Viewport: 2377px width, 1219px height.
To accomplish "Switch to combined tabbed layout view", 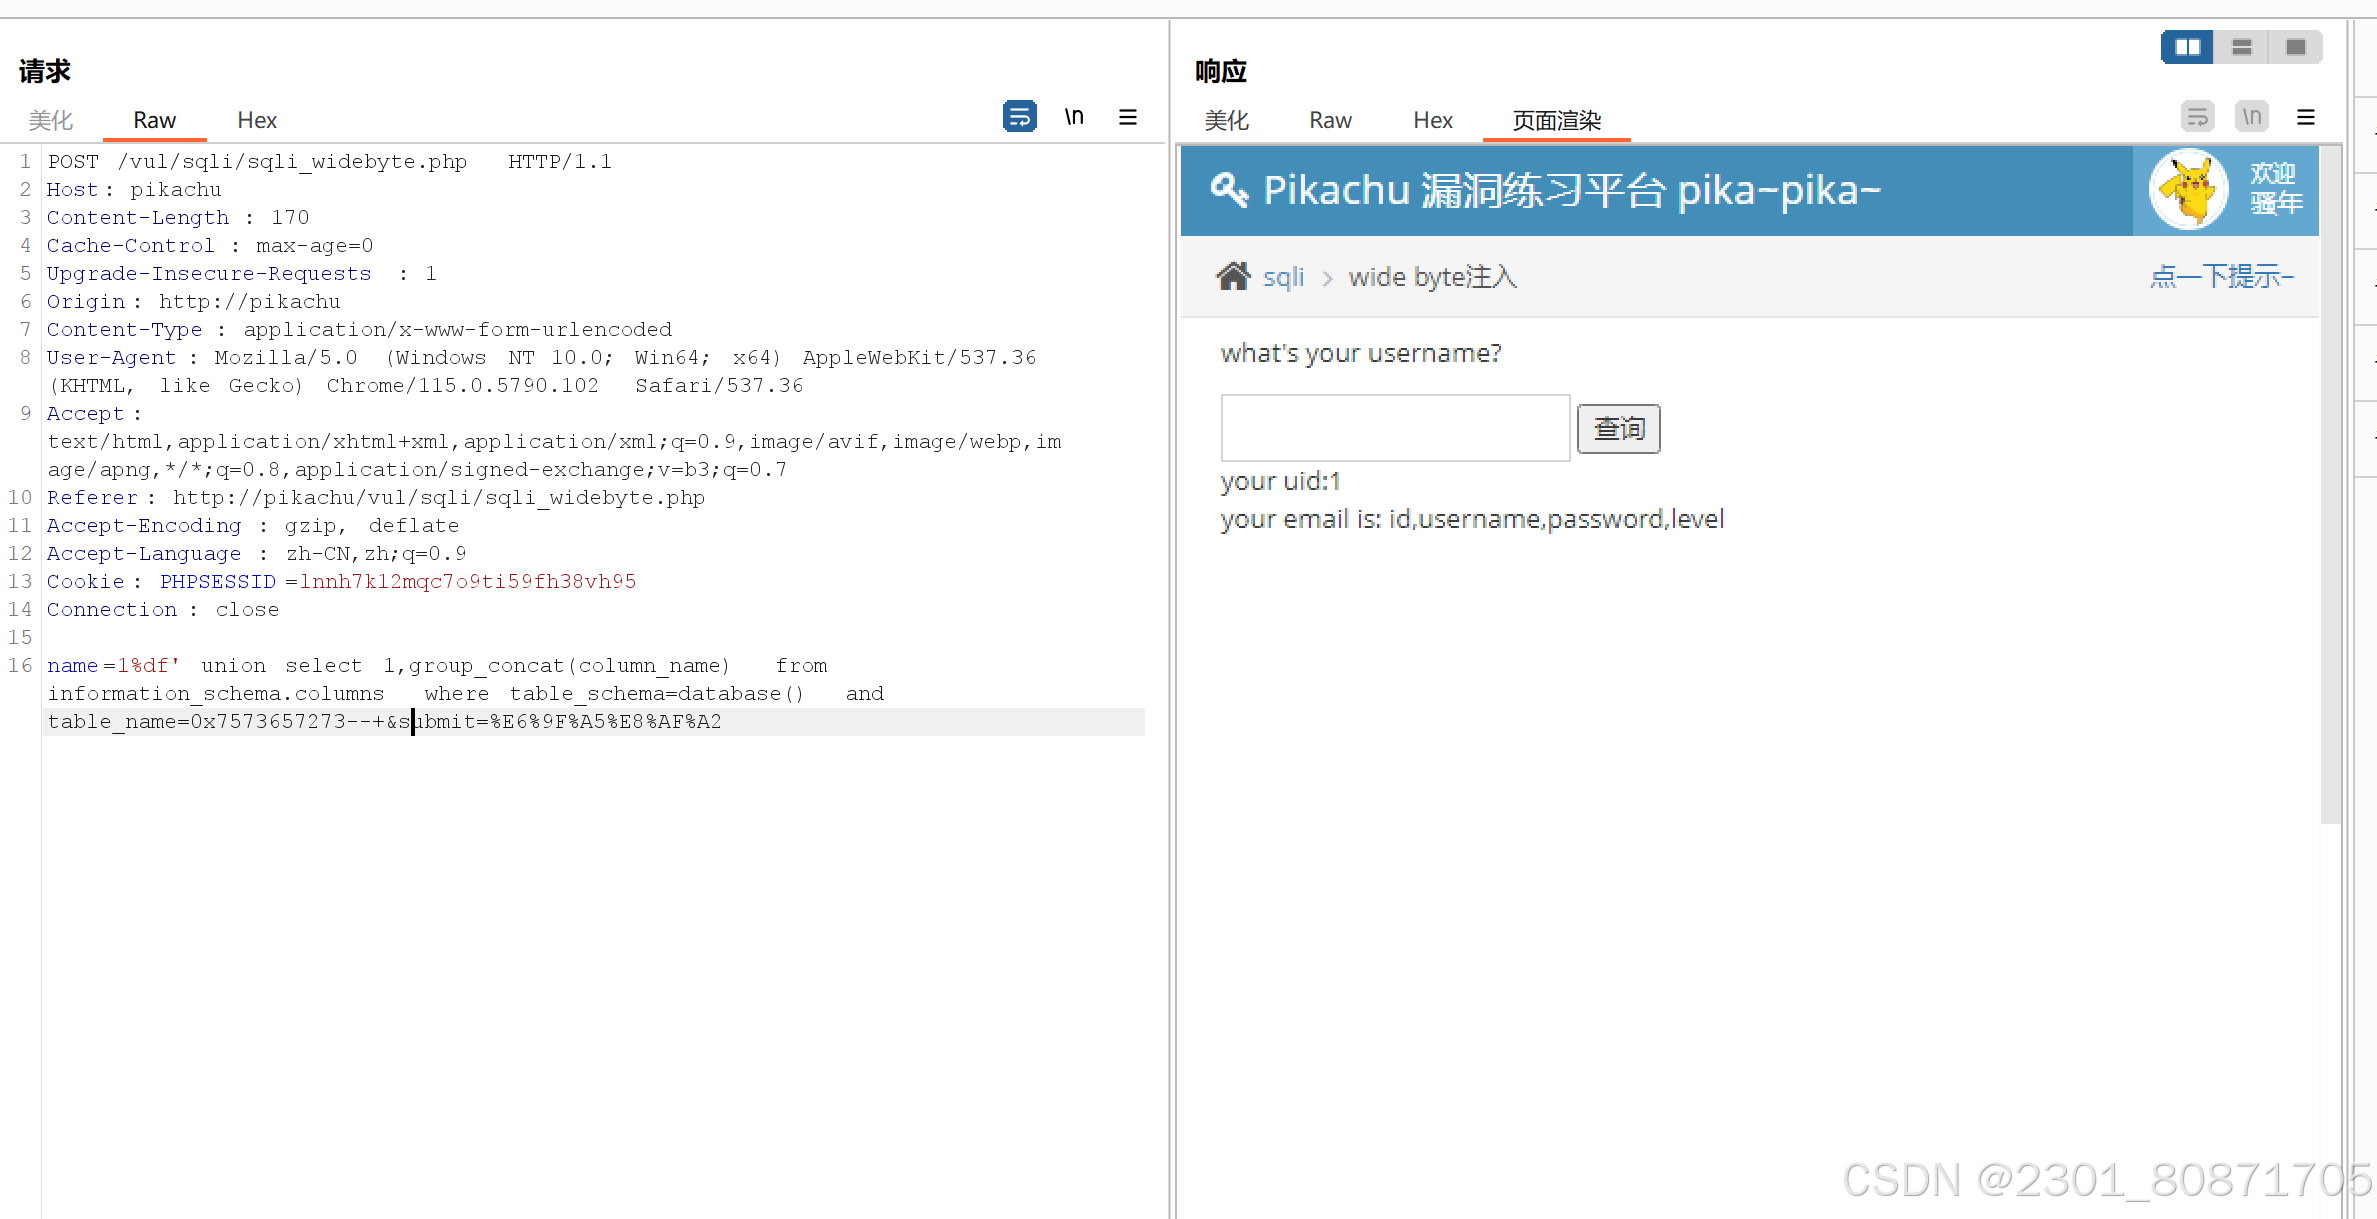I will [2295, 47].
